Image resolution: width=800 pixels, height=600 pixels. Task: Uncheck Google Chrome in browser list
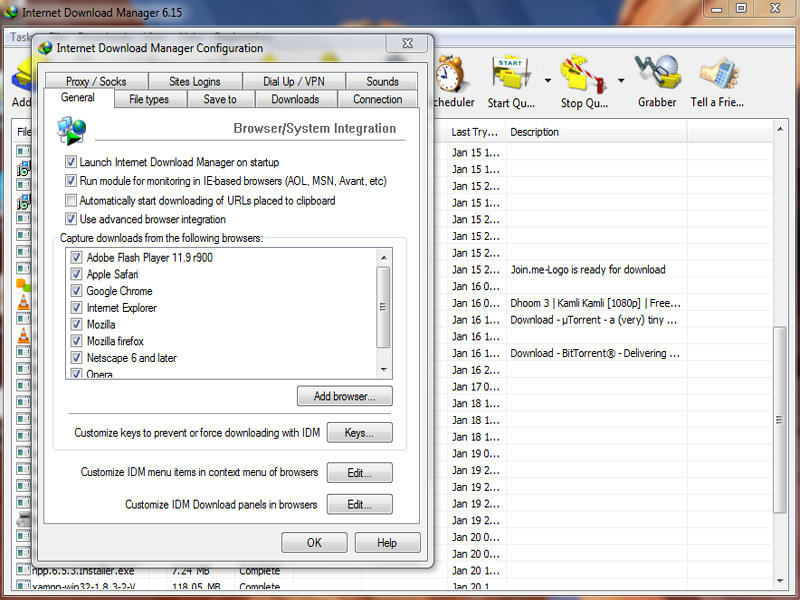[77, 291]
